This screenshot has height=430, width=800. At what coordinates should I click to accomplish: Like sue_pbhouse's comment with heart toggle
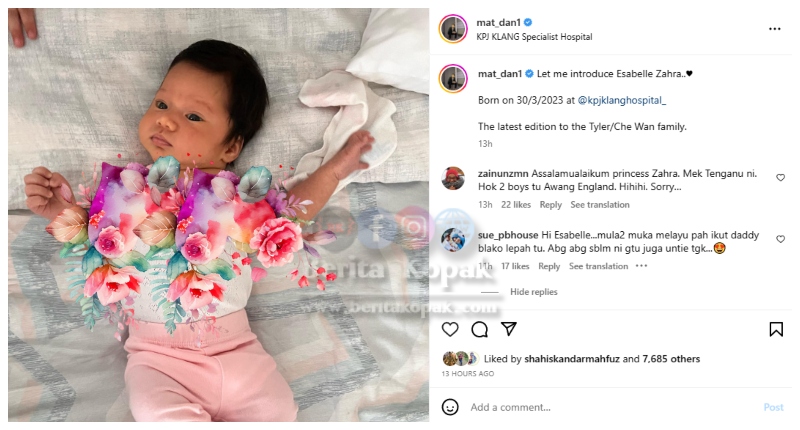pyautogui.click(x=780, y=239)
